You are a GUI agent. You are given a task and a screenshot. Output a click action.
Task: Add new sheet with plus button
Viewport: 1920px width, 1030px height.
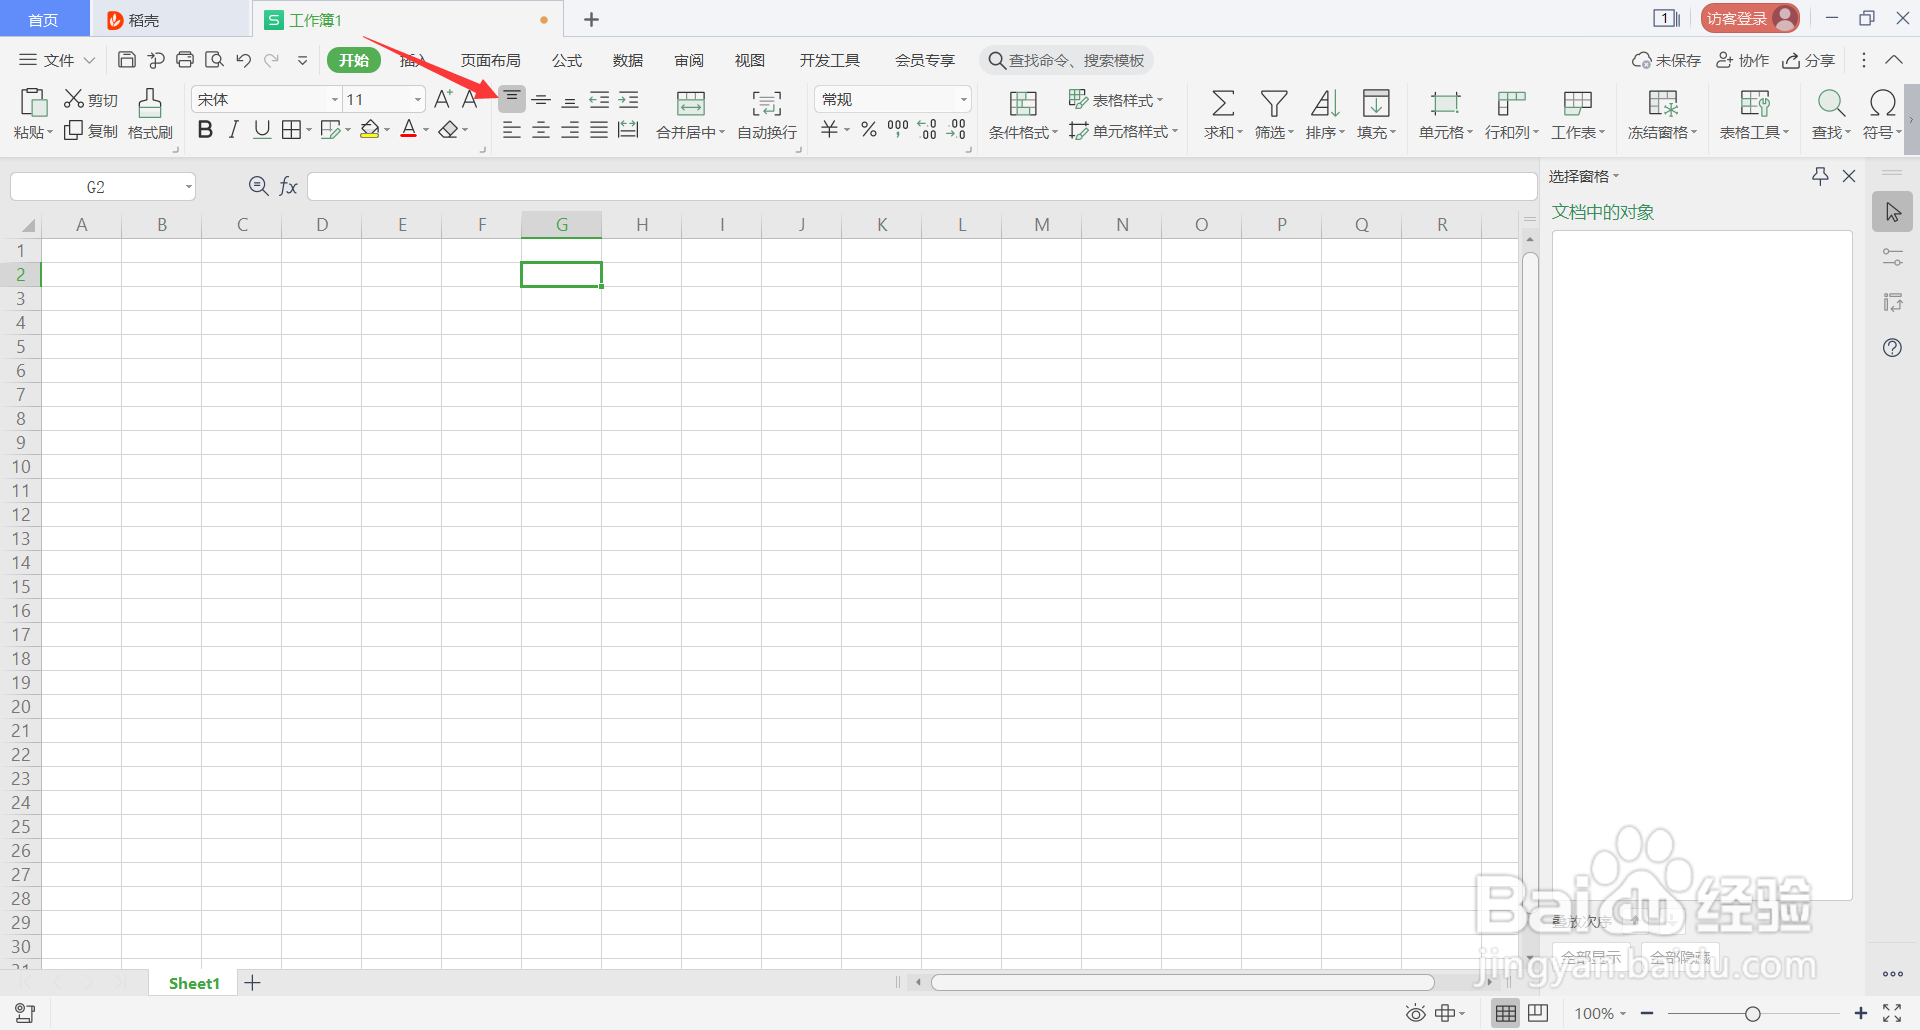[x=253, y=983]
